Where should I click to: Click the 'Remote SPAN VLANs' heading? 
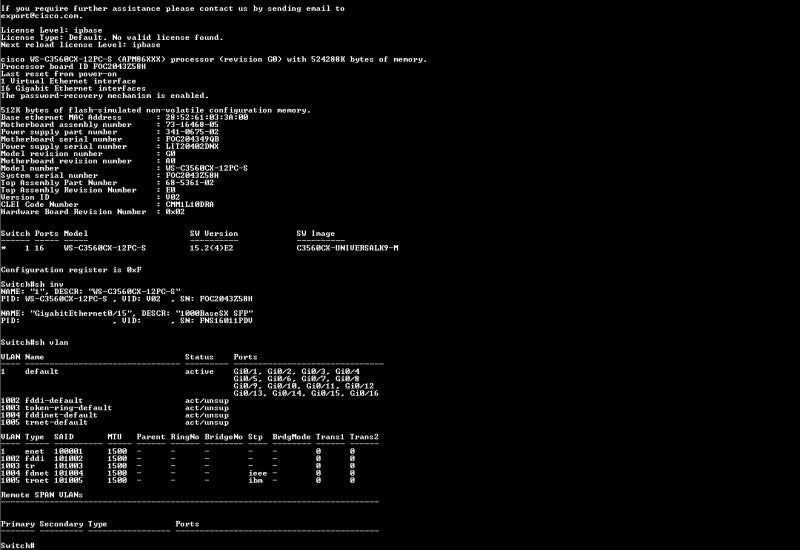[42, 495]
